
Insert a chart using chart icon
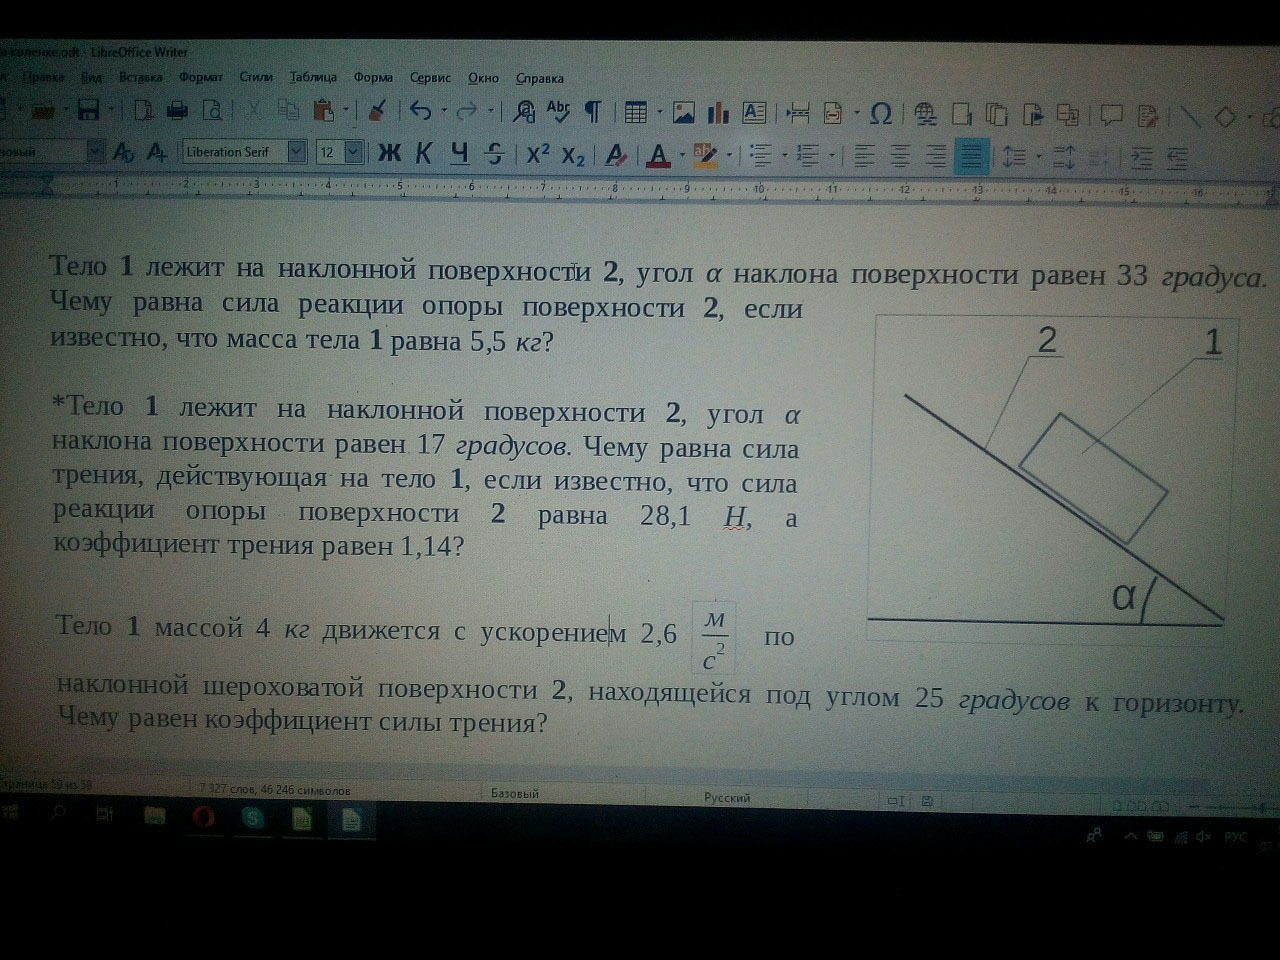pyautogui.click(x=718, y=113)
